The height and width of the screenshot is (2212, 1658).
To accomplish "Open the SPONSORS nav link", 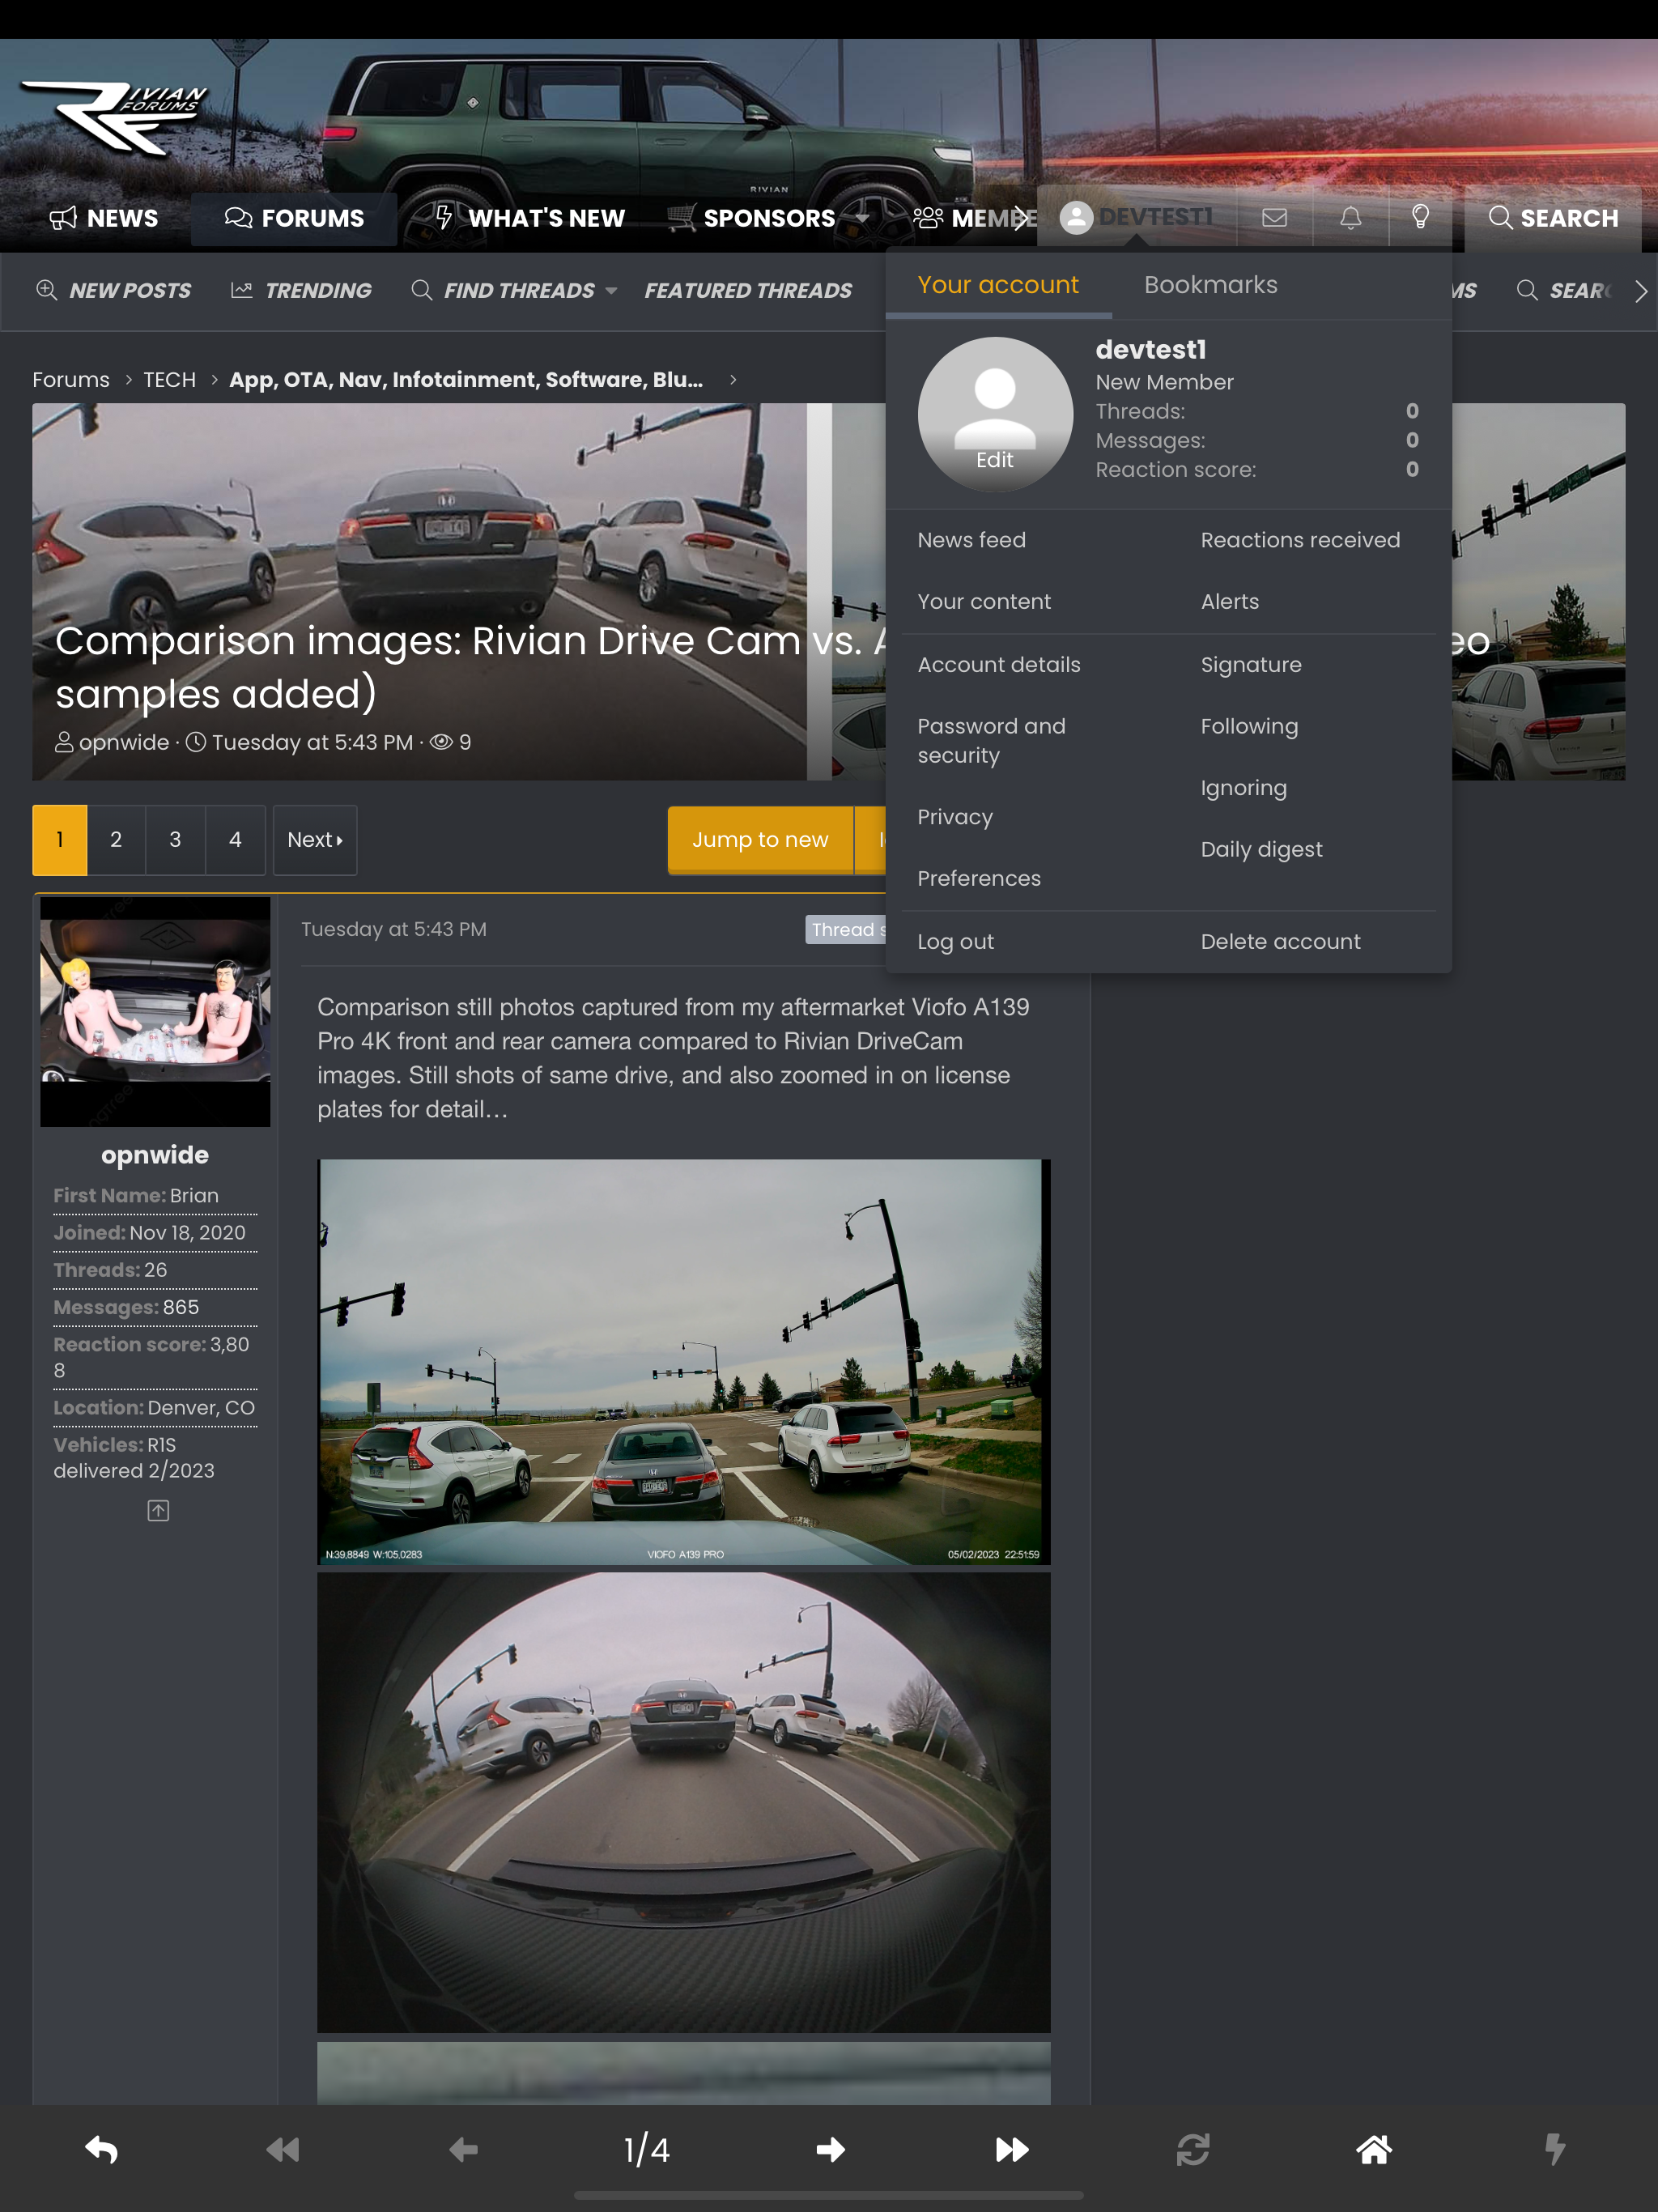I will pyautogui.click(x=752, y=218).
